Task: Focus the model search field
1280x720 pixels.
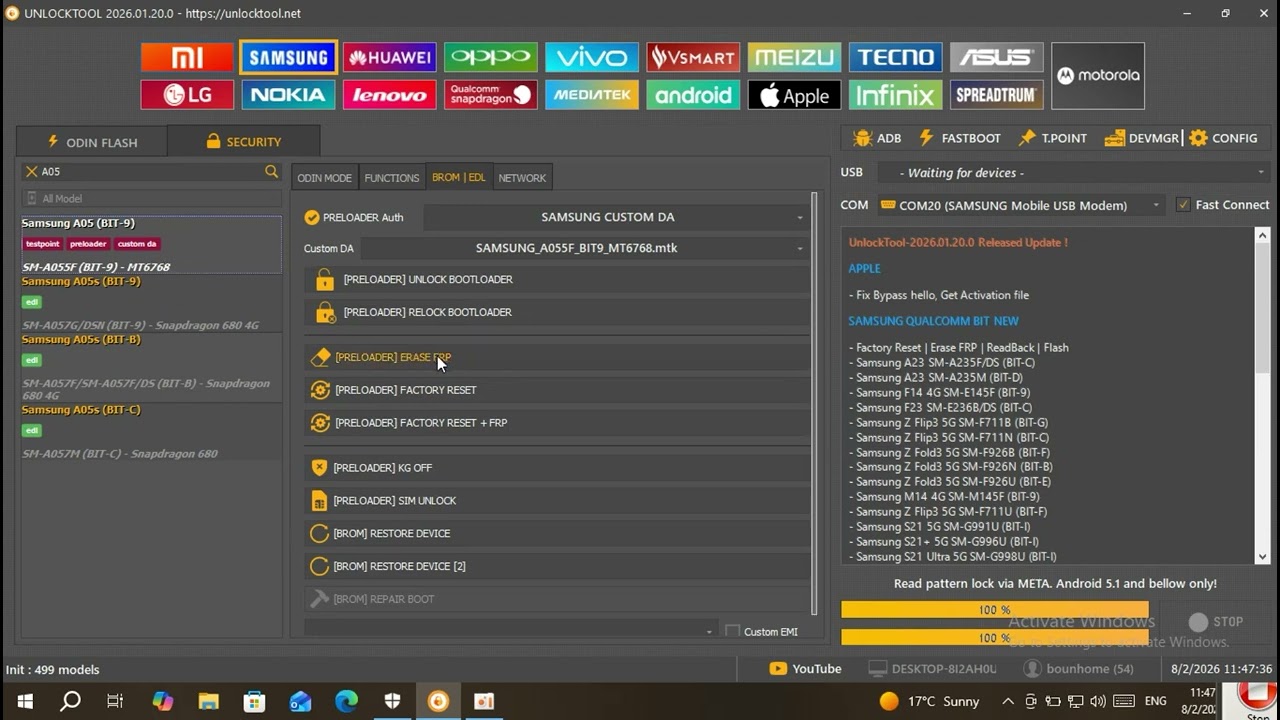Action: pos(150,172)
